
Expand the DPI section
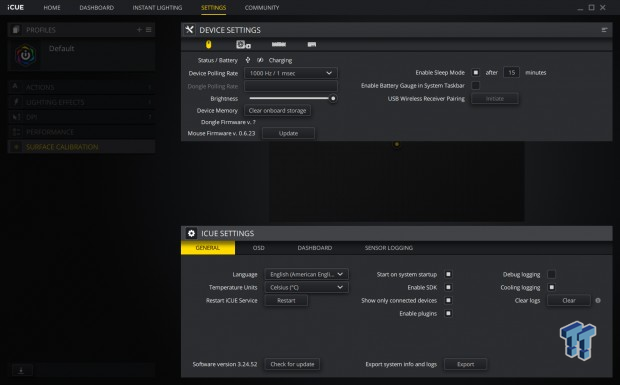[x=81, y=117]
